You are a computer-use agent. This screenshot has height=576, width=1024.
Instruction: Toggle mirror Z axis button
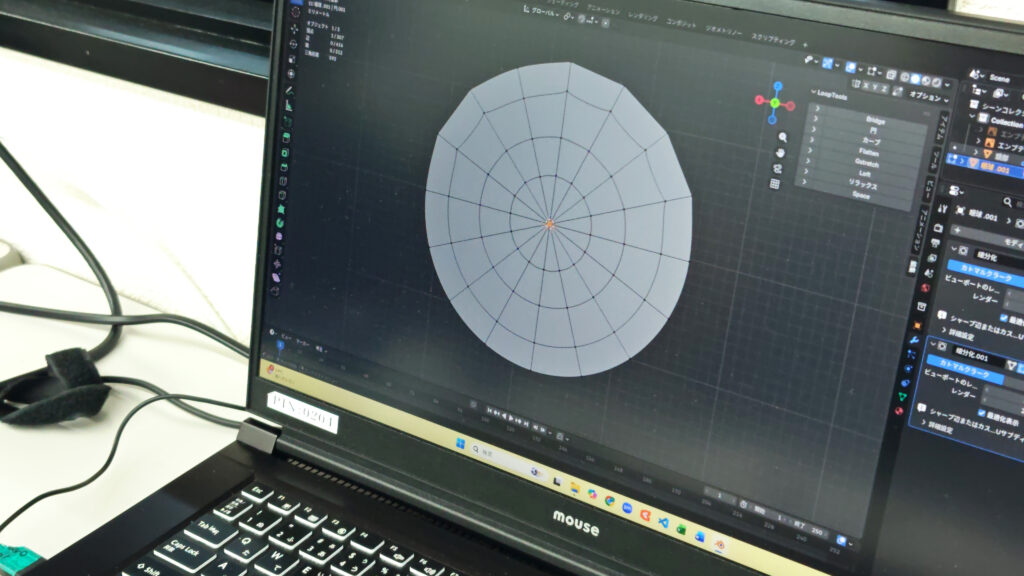(884, 89)
